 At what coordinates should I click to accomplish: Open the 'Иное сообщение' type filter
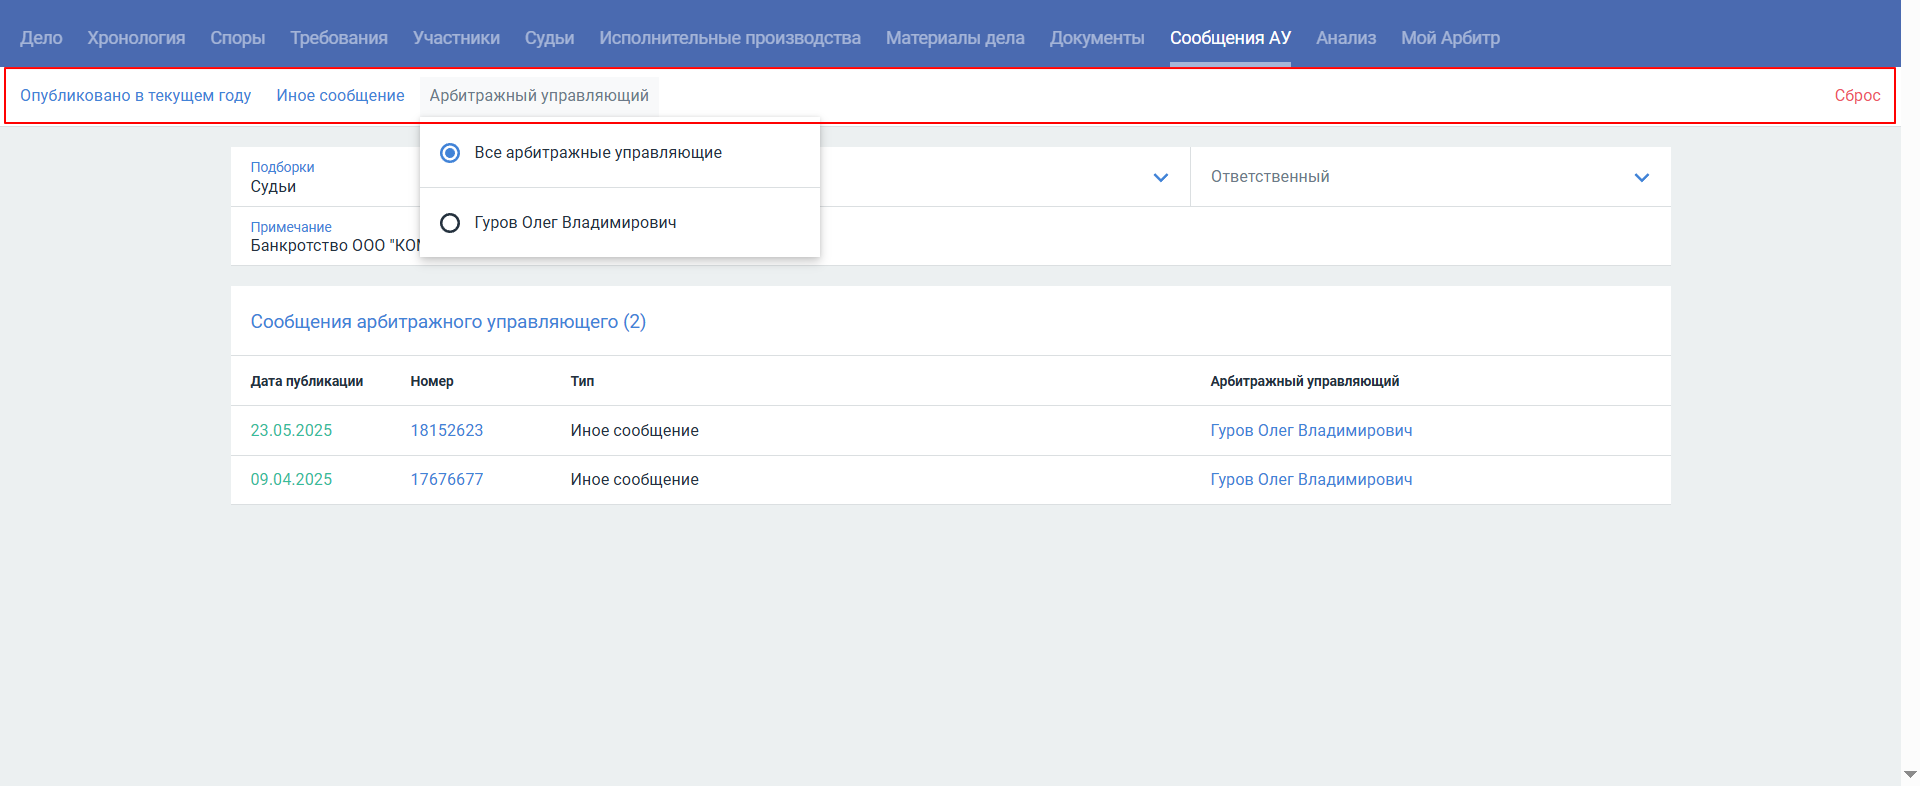coord(340,96)
